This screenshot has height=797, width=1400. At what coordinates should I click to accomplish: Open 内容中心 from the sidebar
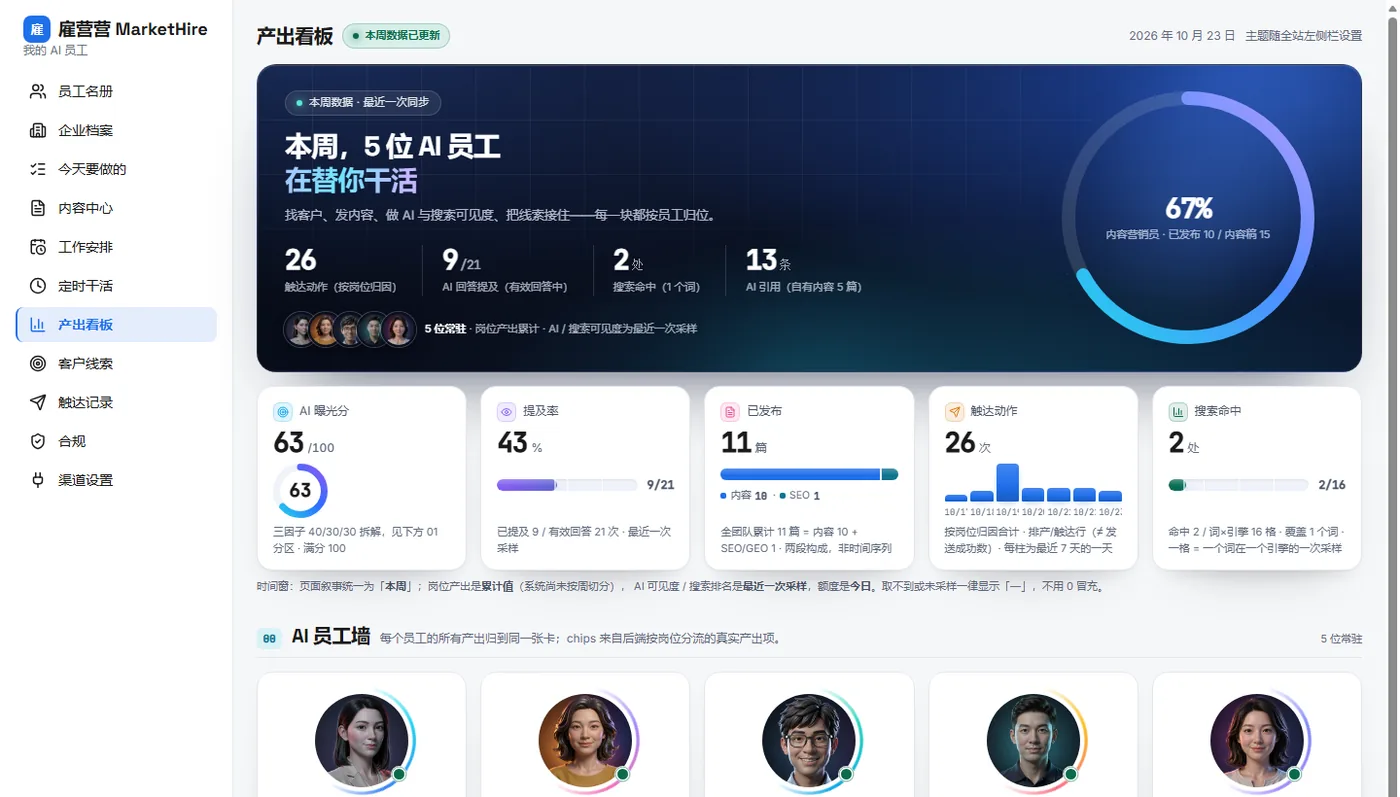tap(116, 208)
